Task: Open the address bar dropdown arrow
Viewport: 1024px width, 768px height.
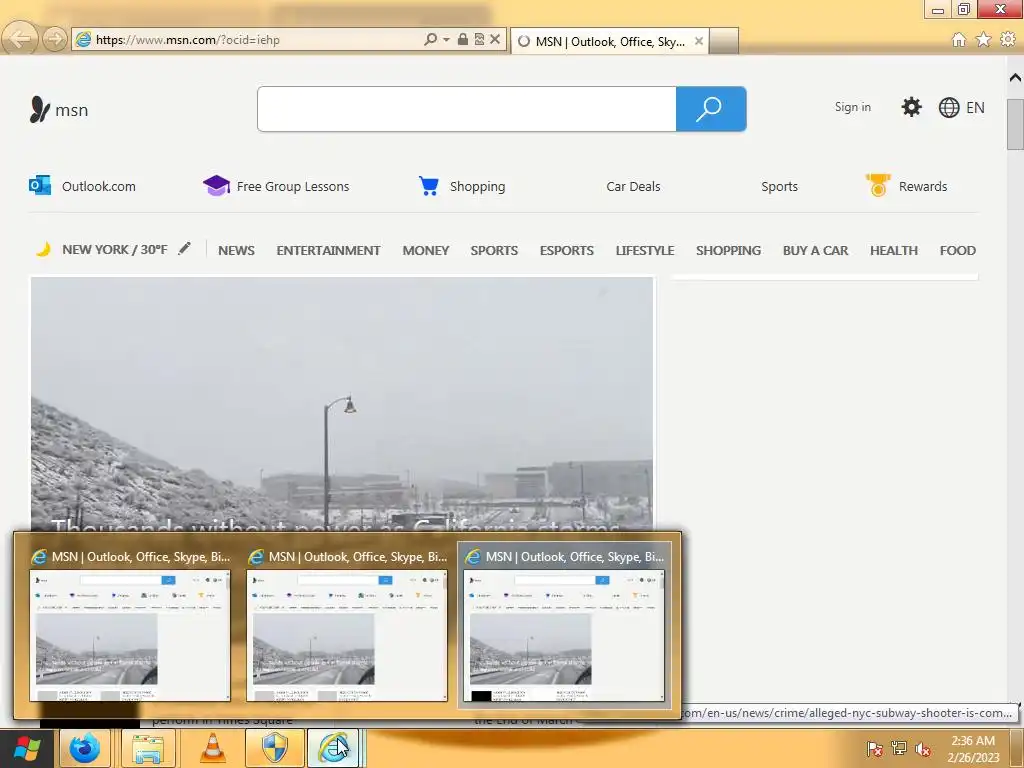Action: (447, 39)
